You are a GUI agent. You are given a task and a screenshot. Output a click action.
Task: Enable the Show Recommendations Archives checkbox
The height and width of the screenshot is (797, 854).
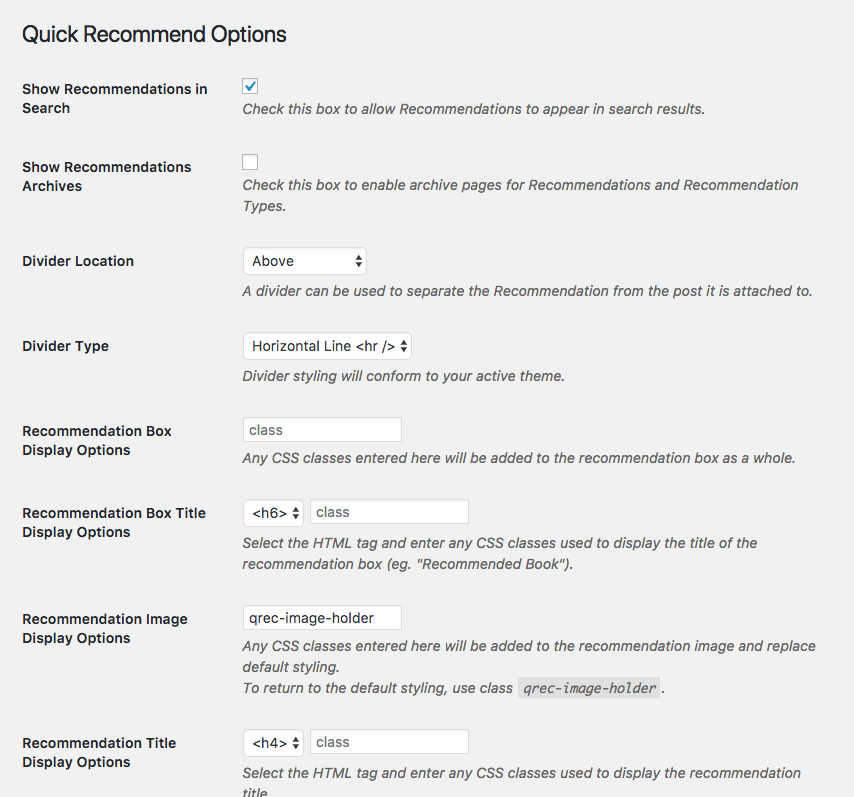coord(250,162)
